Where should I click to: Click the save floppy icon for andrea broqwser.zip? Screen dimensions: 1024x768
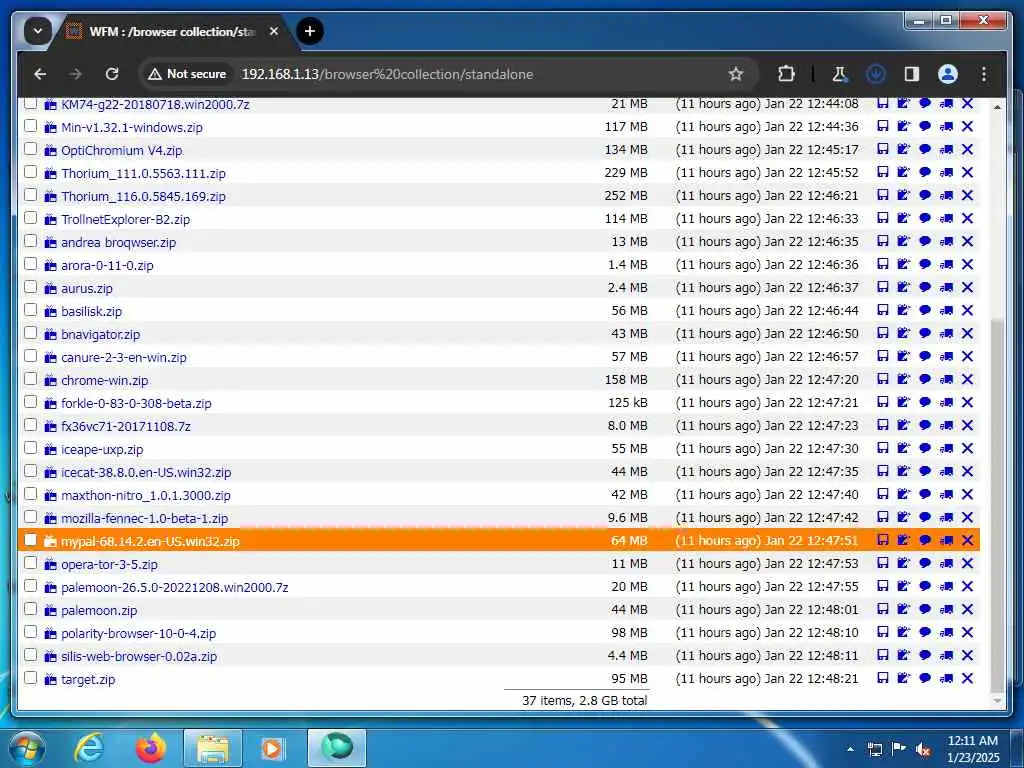pyautogui.click(x=882, y=242)
